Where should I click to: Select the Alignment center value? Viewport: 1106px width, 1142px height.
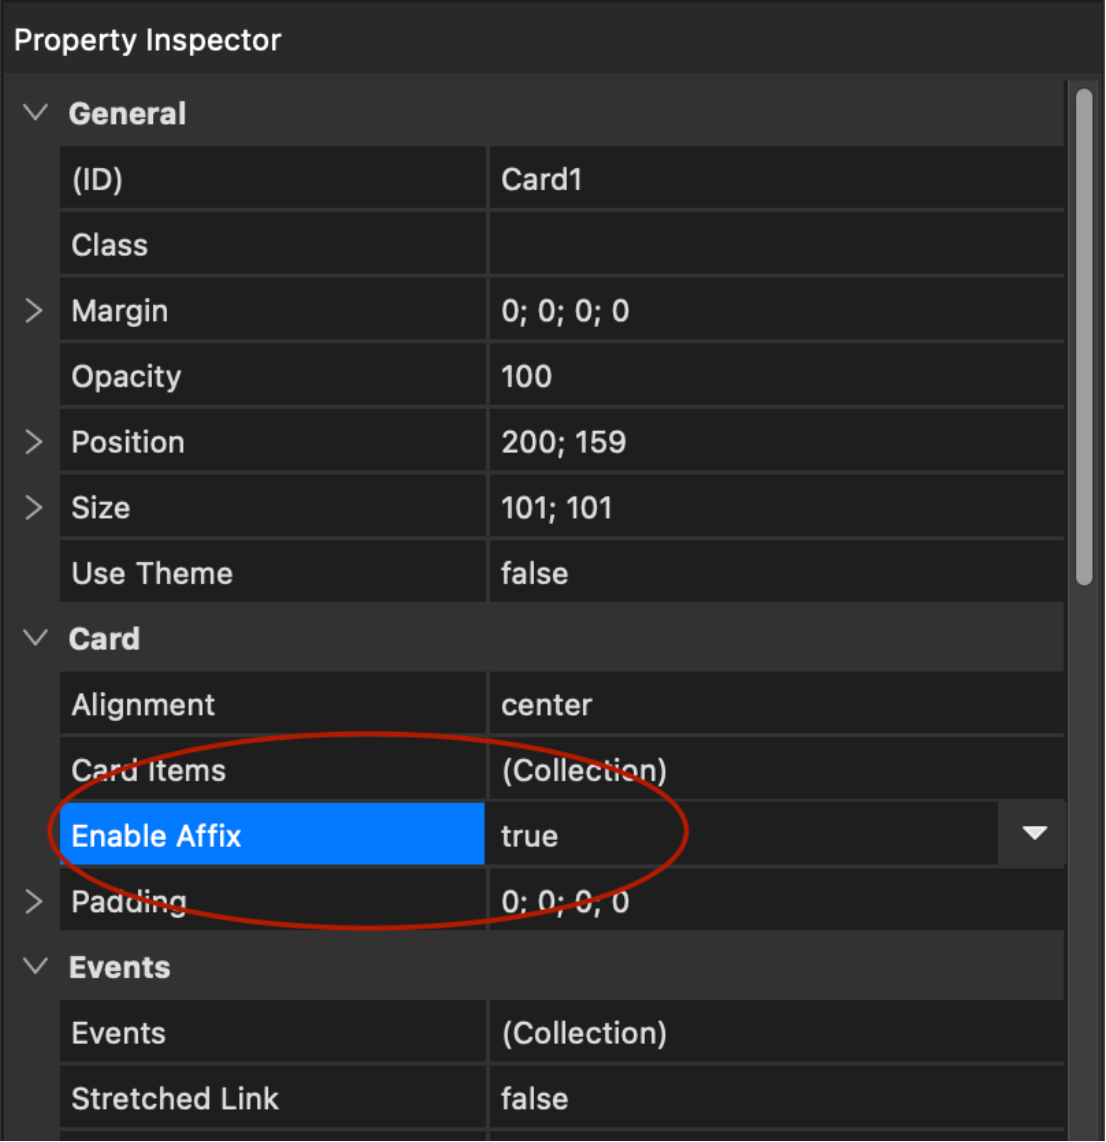coord(775,705)
